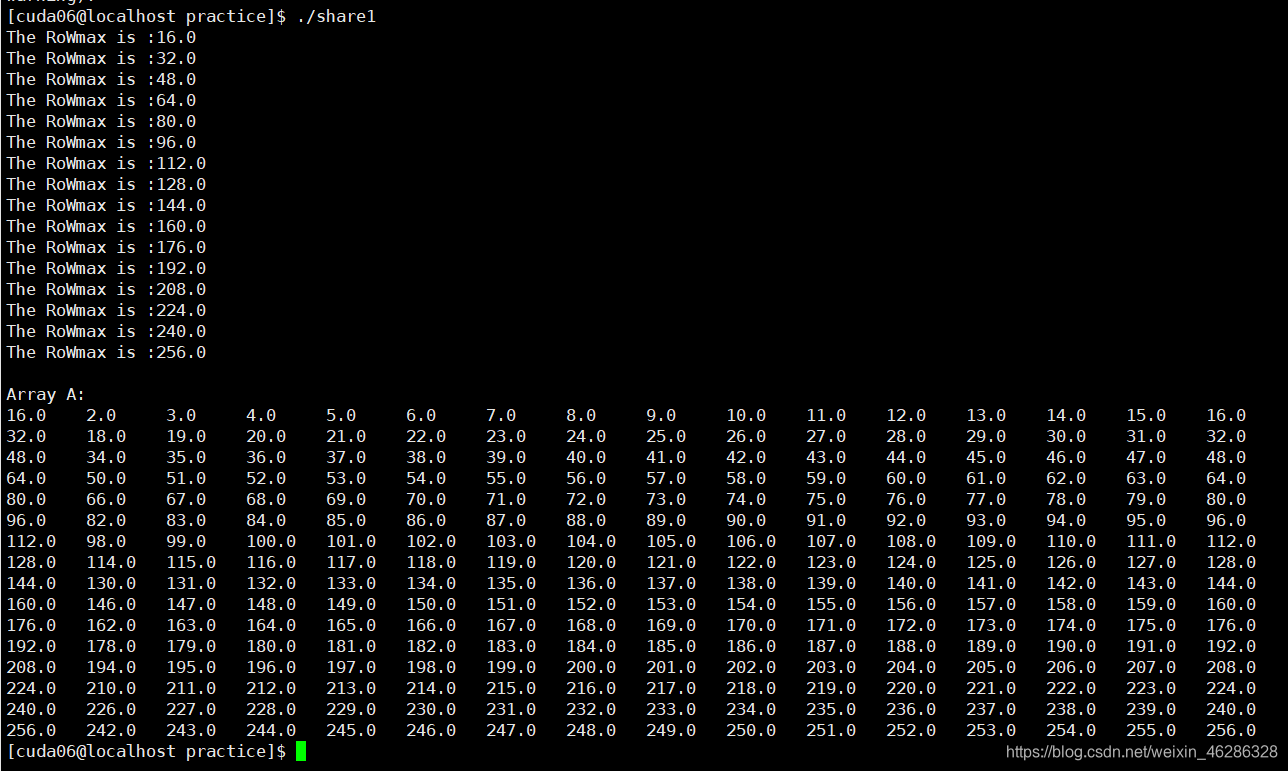
Task: Click array value '58.0'
Action: pyautogui.click(x=746, y=479)
